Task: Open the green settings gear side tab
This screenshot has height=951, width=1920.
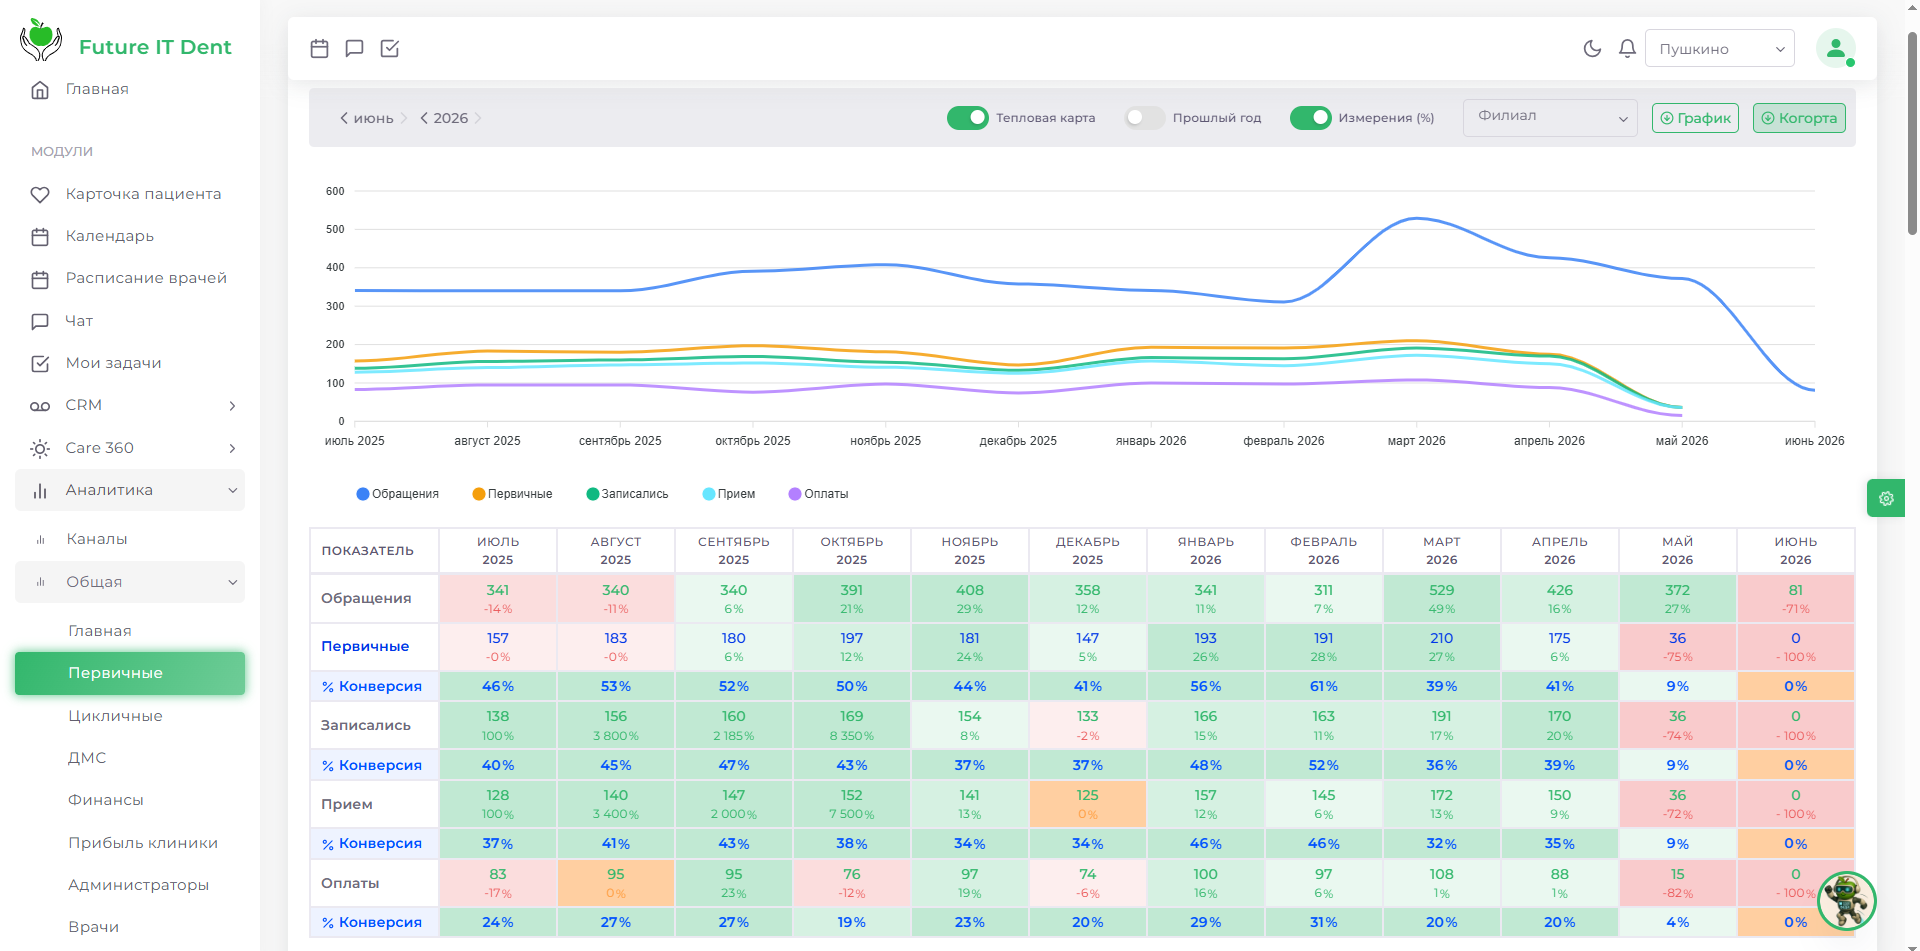Action: pos(1886,498)
